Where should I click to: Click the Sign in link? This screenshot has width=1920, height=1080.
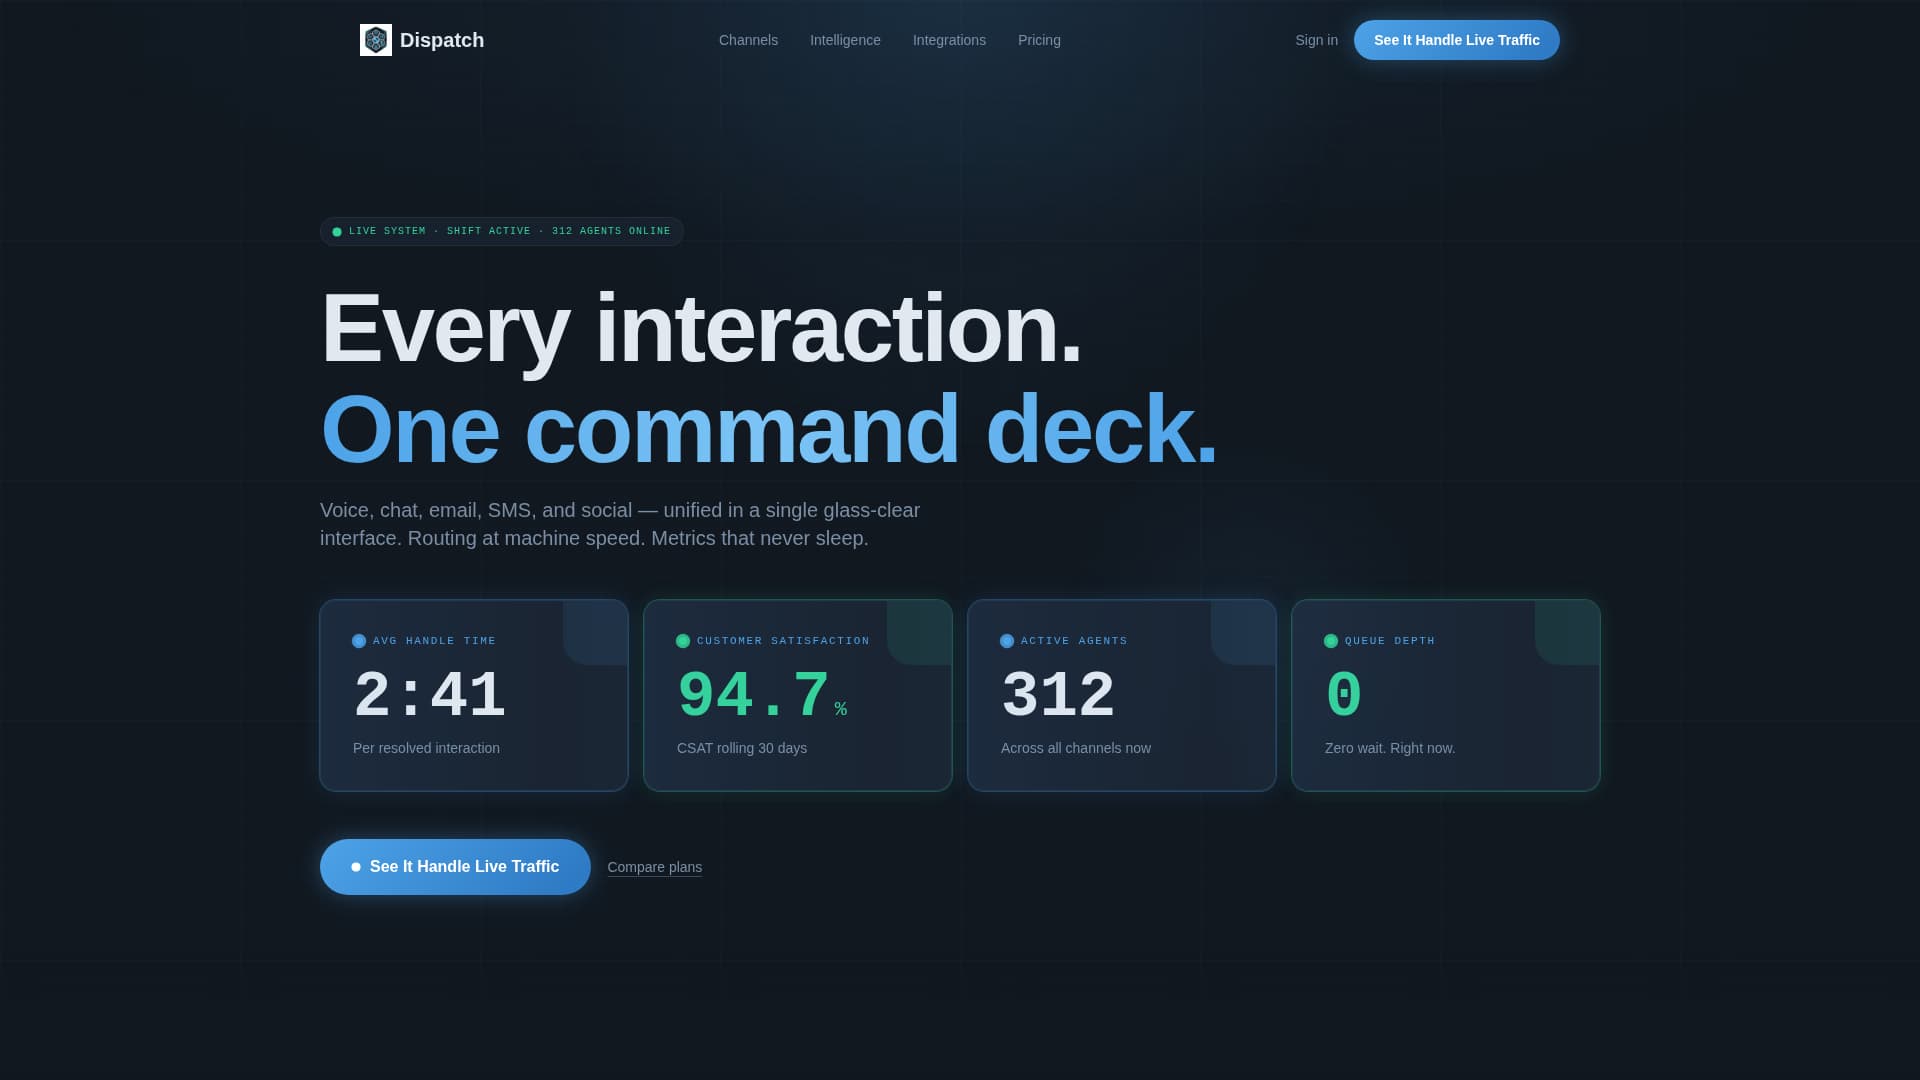tap(1316, 40)
